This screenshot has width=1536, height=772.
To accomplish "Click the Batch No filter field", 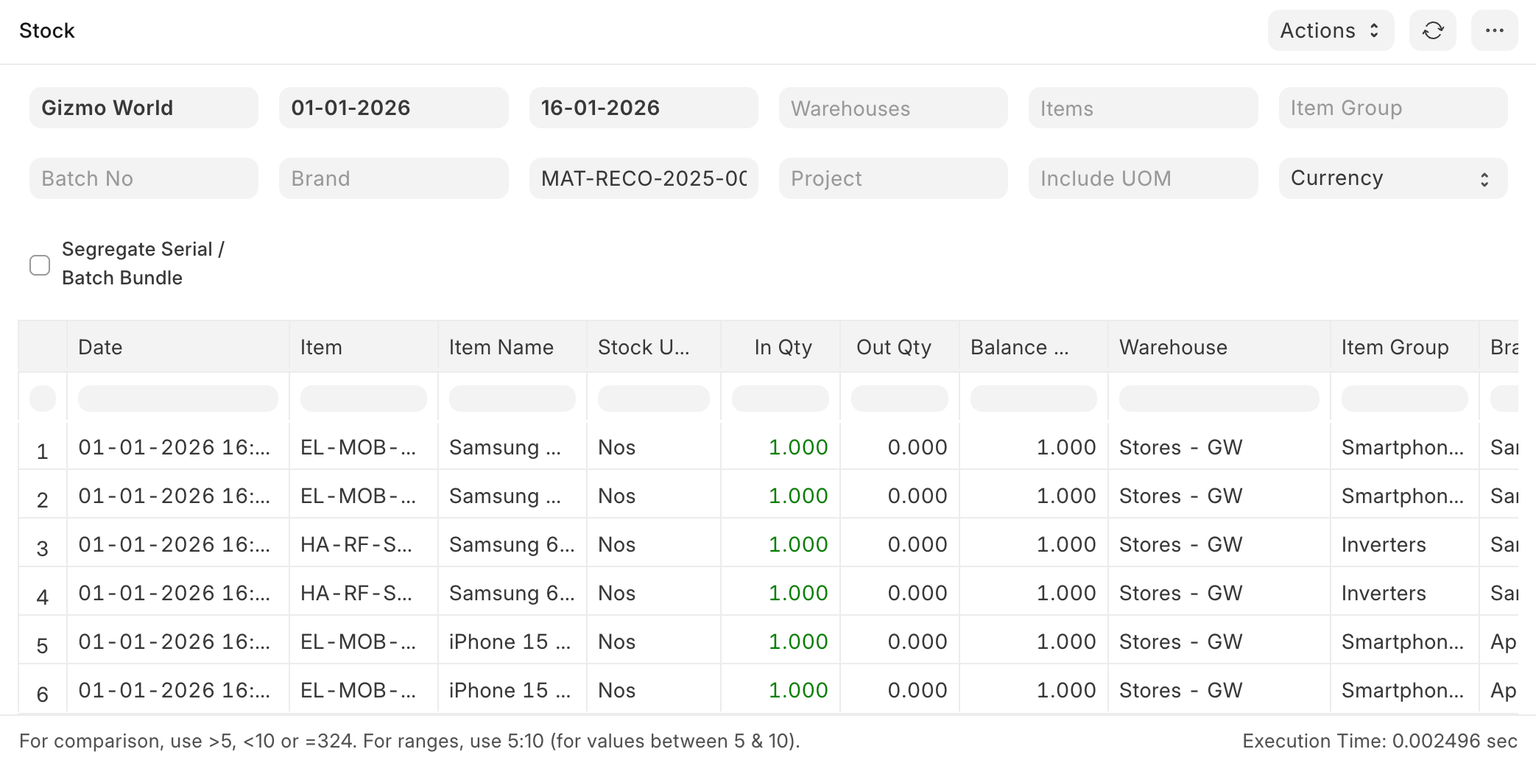I will [x=143, y=179].
